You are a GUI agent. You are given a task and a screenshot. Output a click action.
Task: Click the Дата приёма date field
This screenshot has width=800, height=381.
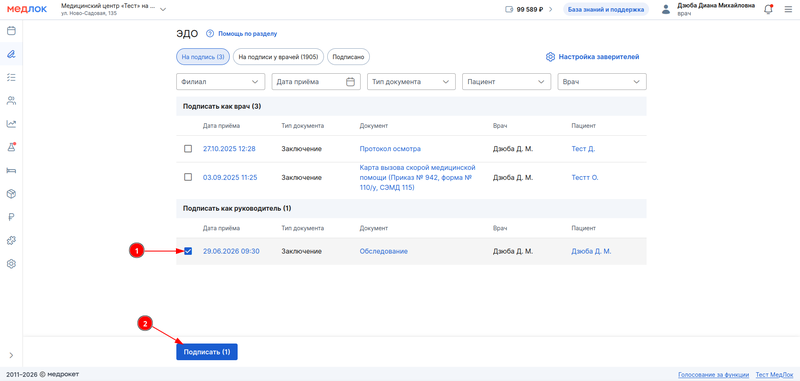pos(316,82)
